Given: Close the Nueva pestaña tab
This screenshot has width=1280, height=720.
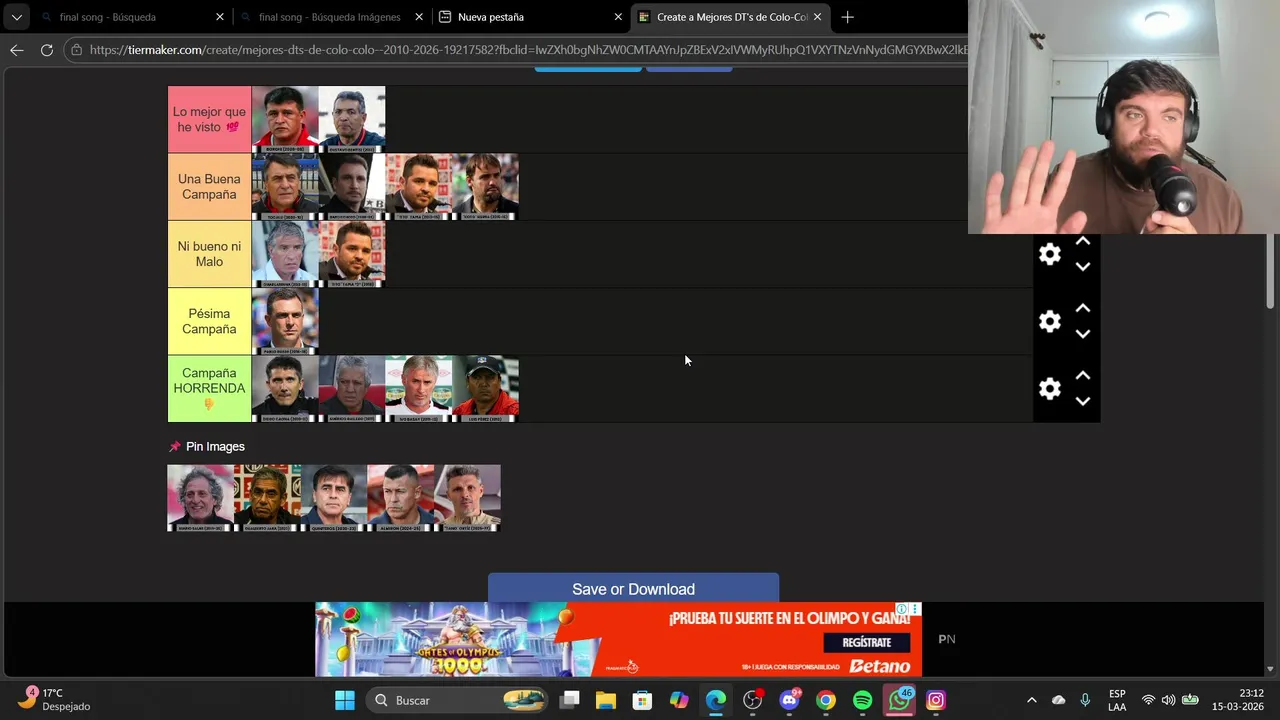Looking at the screenshot, I should click(x=618, y=17).
